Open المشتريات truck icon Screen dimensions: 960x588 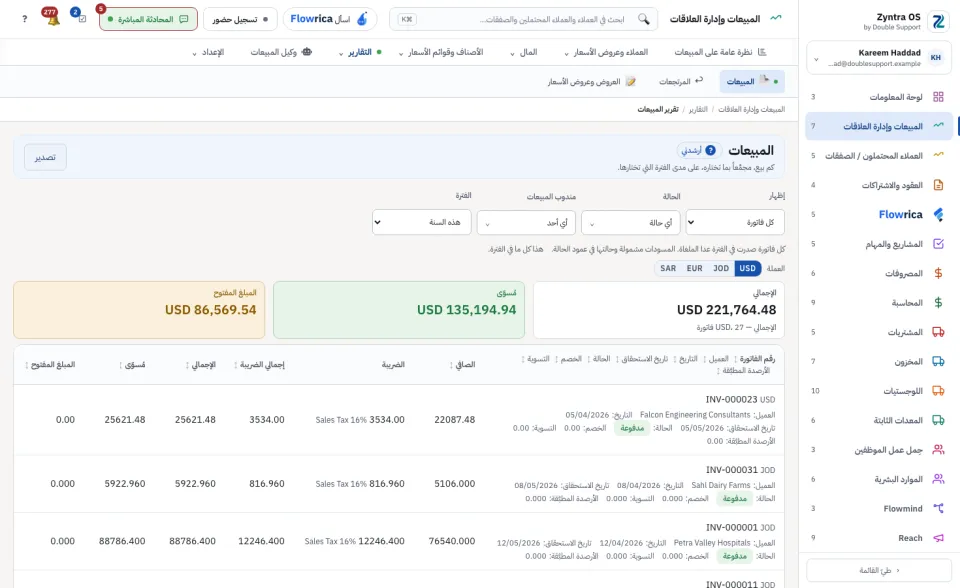click(938, 332)
